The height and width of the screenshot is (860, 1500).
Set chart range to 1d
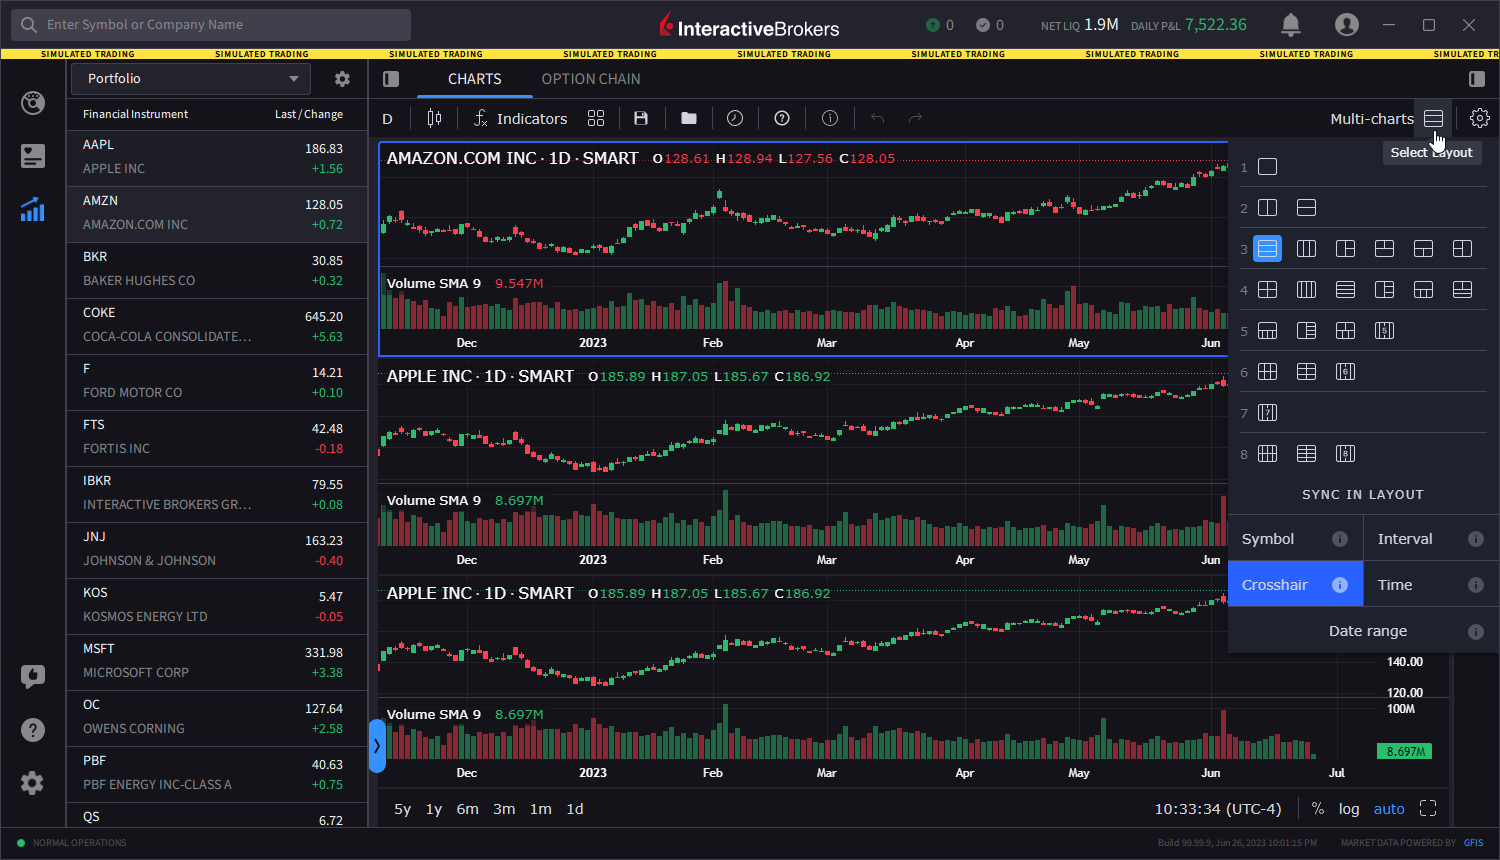coord(575,809)
